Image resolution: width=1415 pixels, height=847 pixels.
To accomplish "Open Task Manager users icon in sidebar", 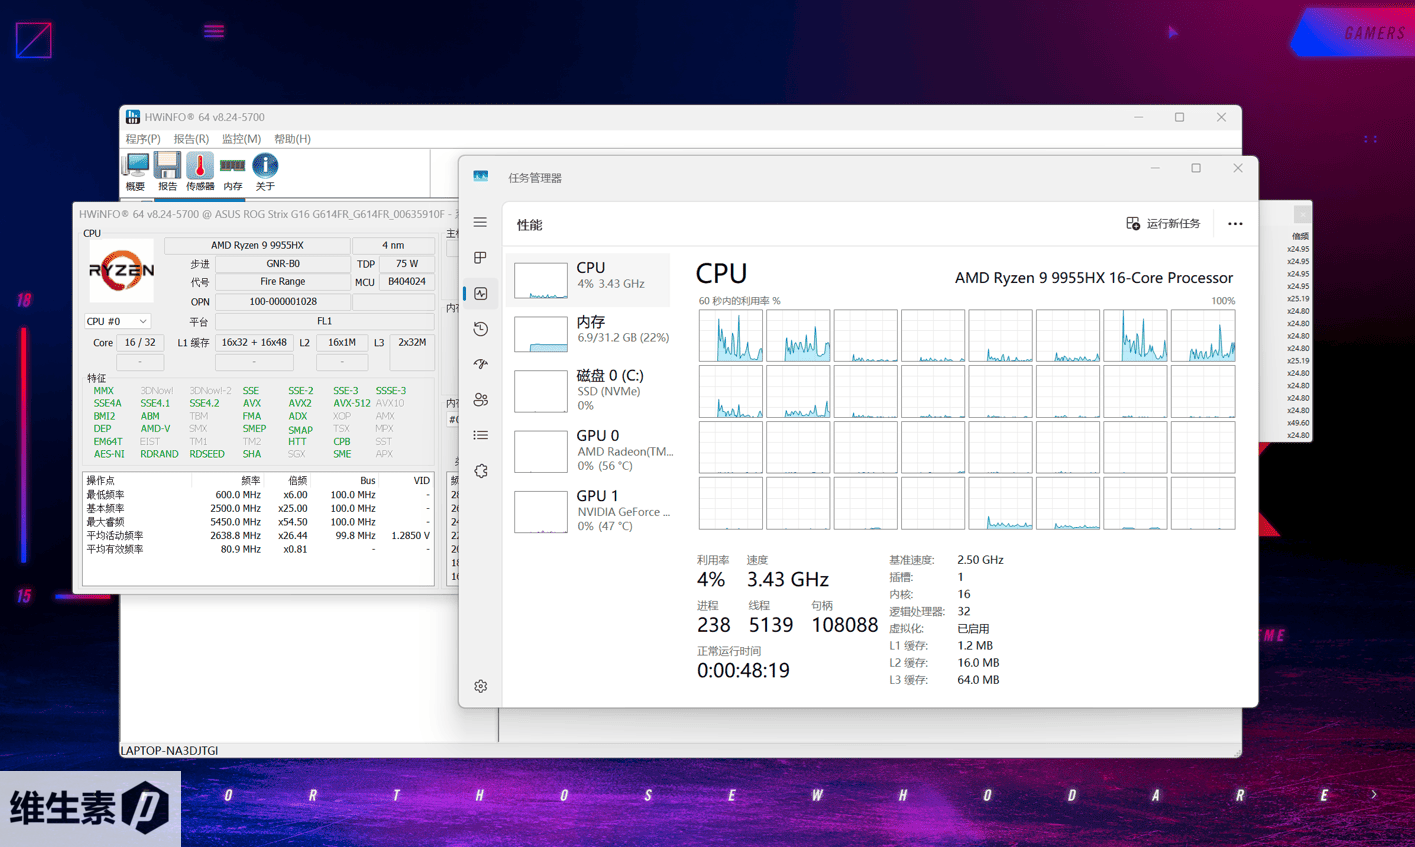I will pyautogui.click(x=481, y=400).
